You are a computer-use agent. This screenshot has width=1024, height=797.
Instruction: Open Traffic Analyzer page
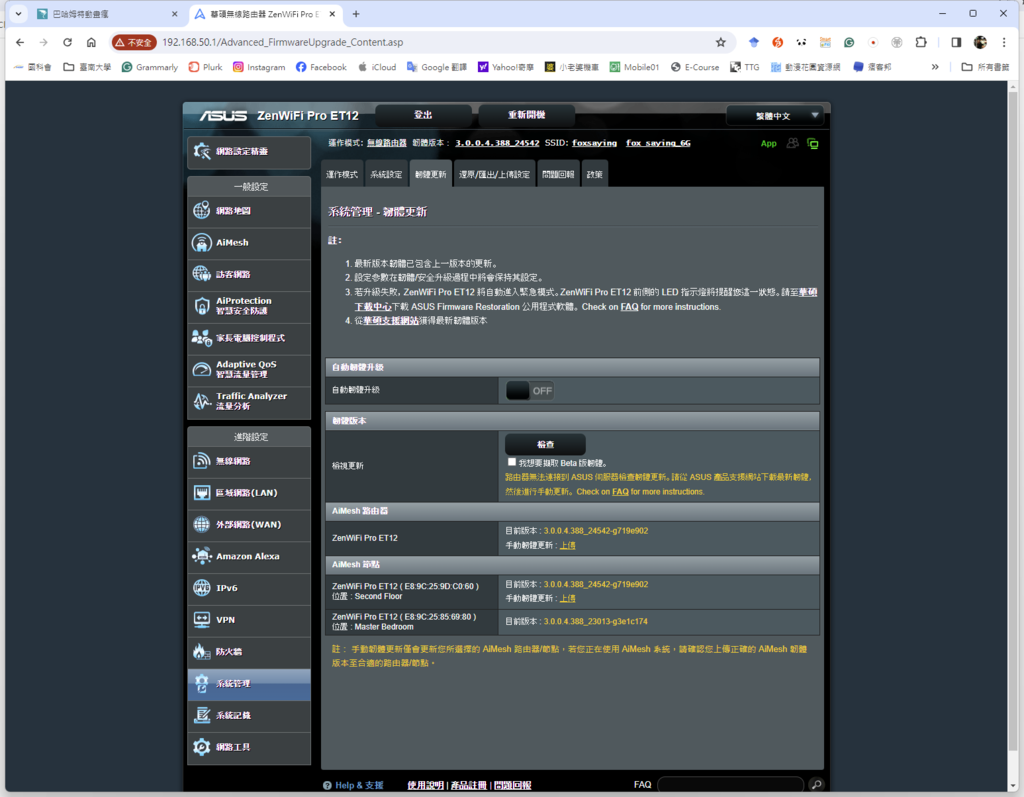249,401
